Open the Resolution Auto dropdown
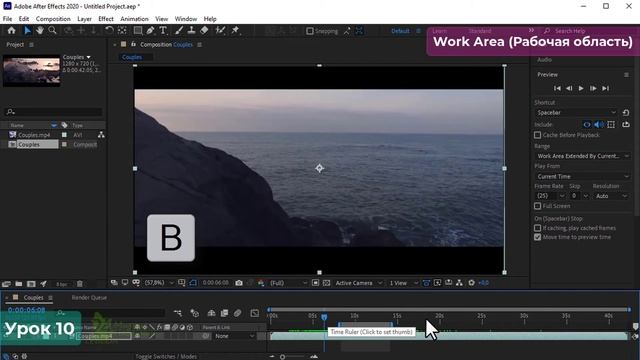640x360 pixels. 611,196
